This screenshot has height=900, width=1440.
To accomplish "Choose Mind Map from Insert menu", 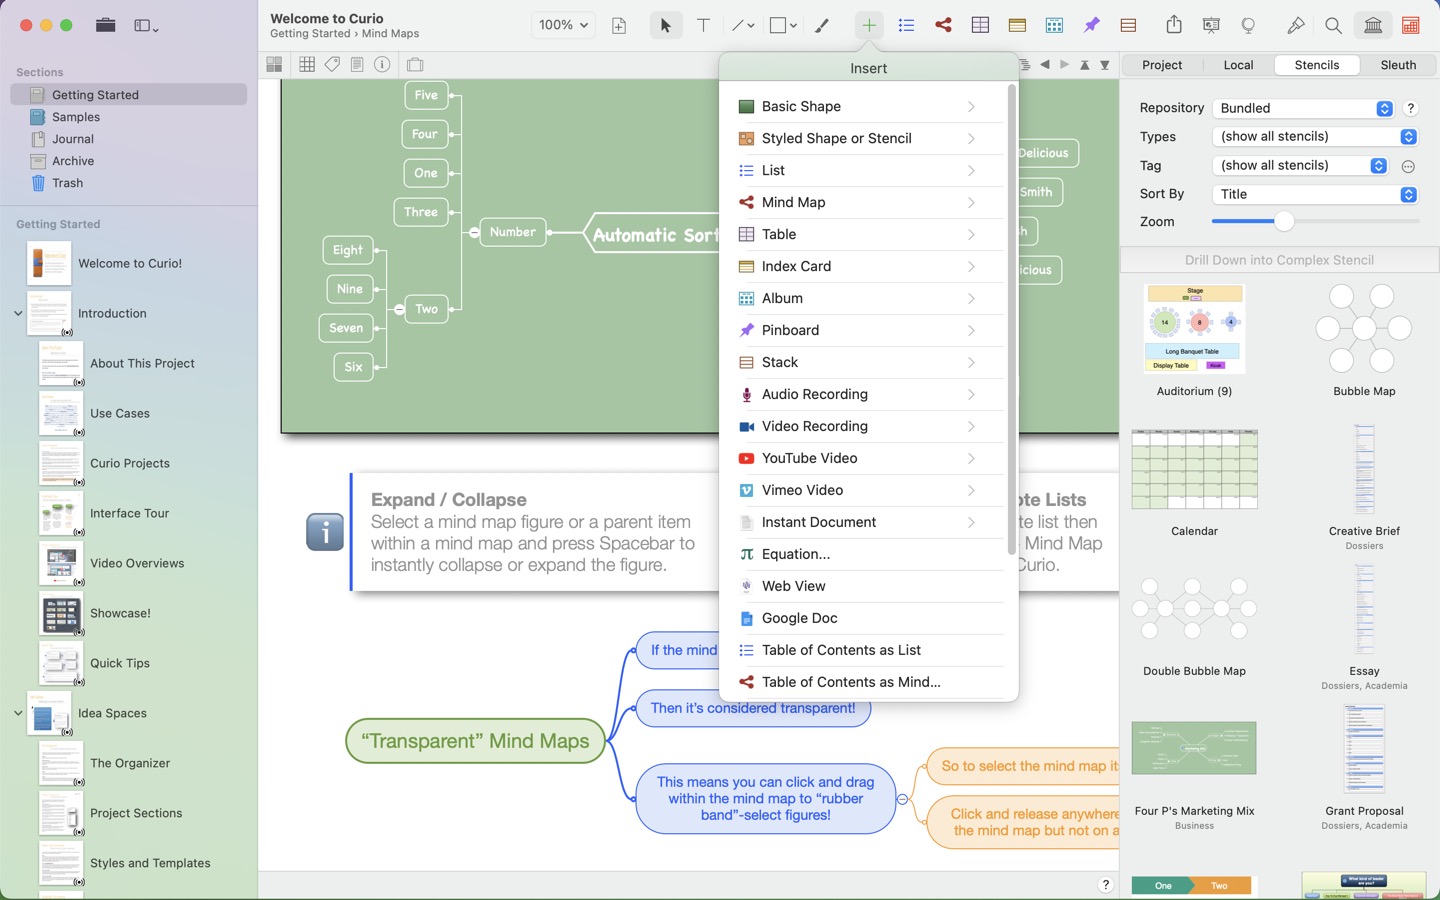I will click(793, 202).
